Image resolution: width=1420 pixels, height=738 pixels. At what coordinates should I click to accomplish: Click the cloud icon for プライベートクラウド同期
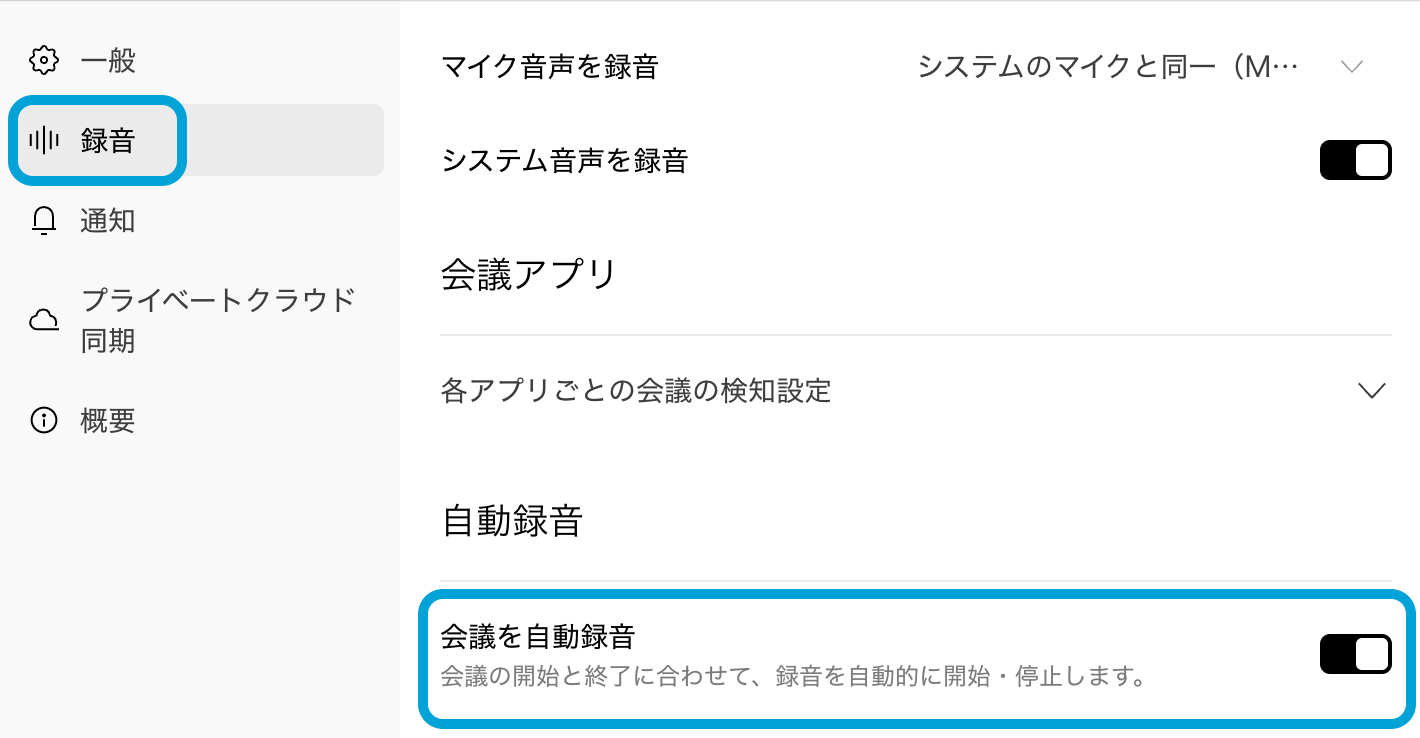point(43,321)
